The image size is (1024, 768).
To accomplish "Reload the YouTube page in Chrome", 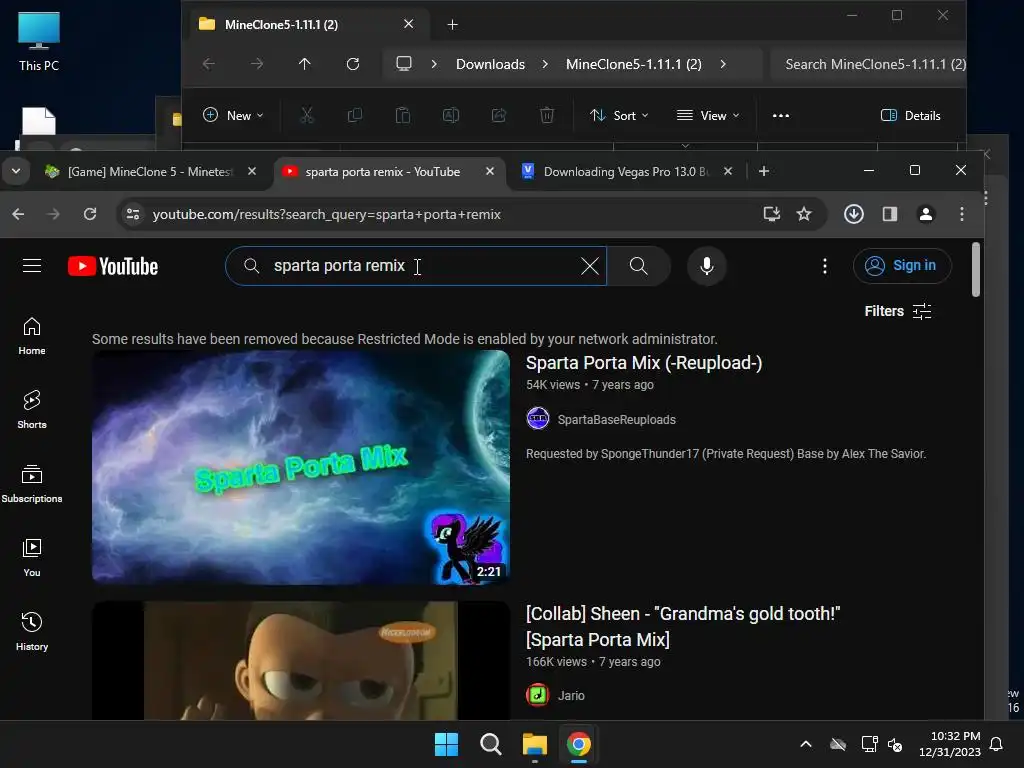I will coord(89,214).
